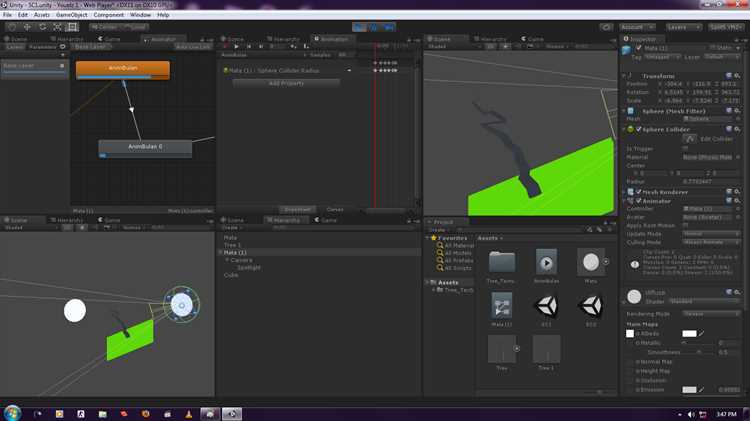Toggle the Sphere Collider enabled checkbox
This screenshot has height=421, width=750.
point(639,129)
